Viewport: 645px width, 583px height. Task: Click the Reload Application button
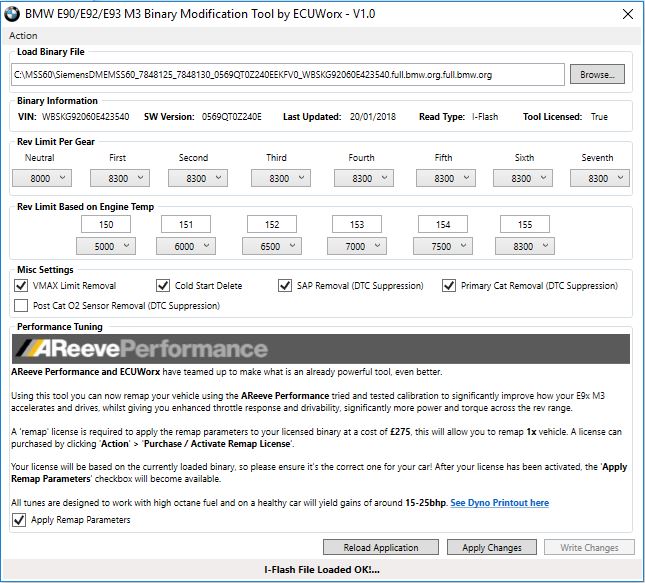pos(381,547)
